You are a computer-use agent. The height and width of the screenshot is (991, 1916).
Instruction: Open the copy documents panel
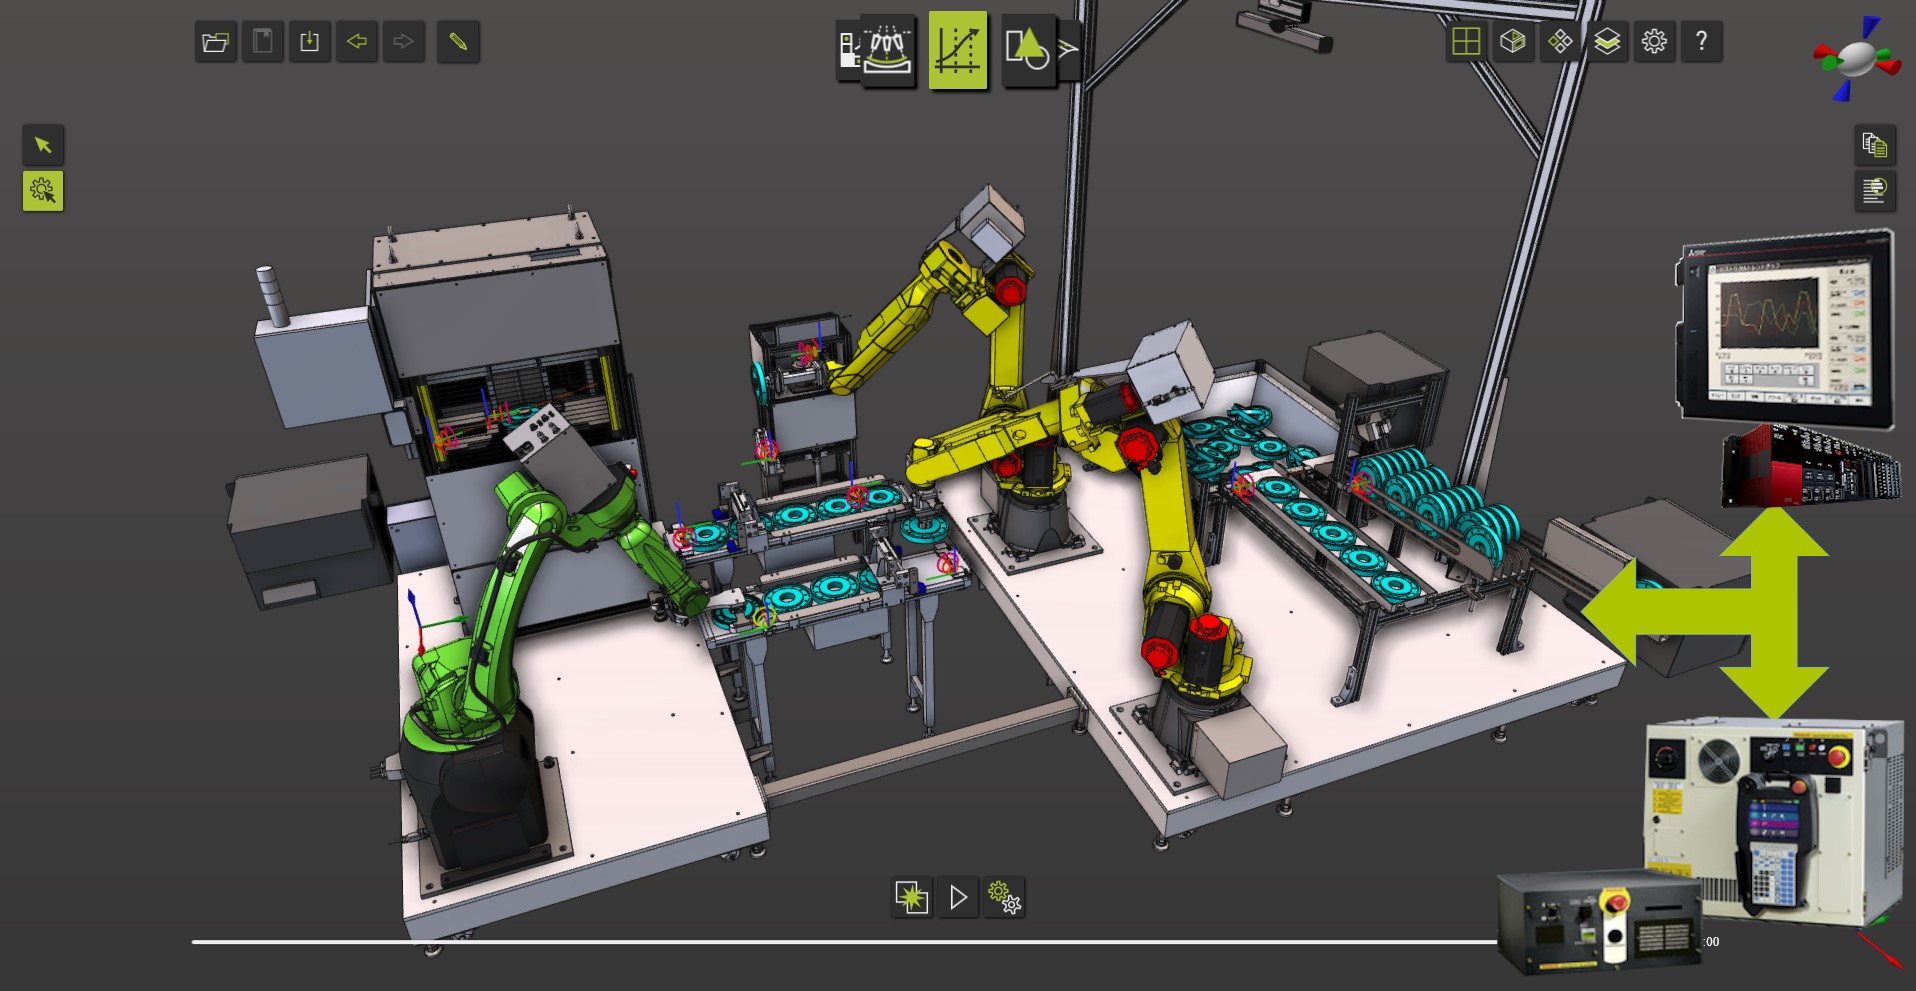pyautogui.click(x=1875, y=145)
